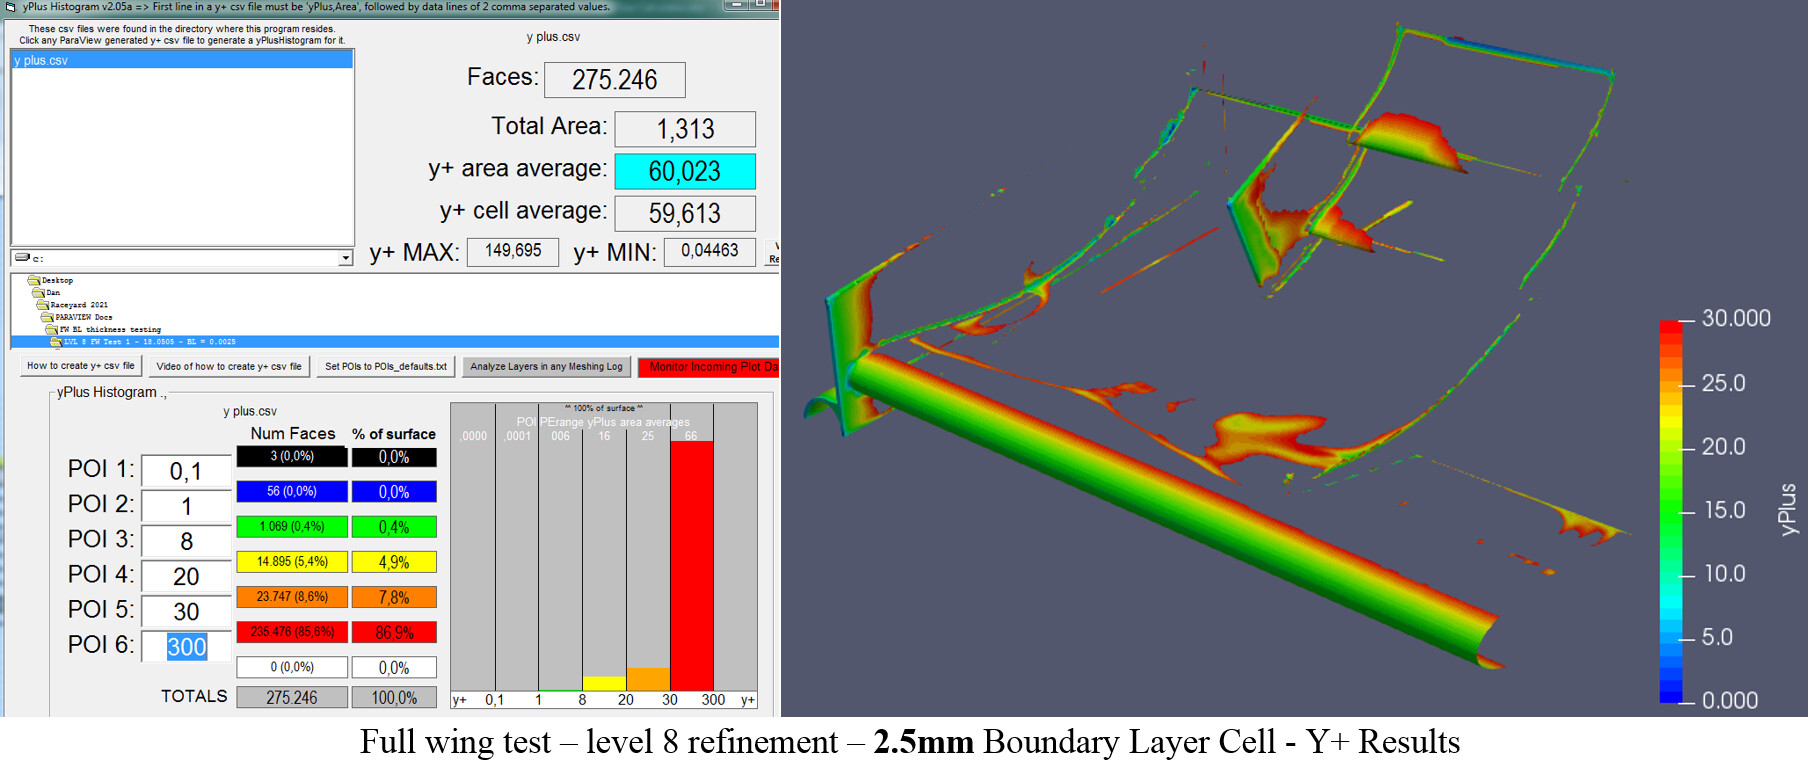
Task: Click the Raceyard 2021 folder icon
Action: coord(43,305)
